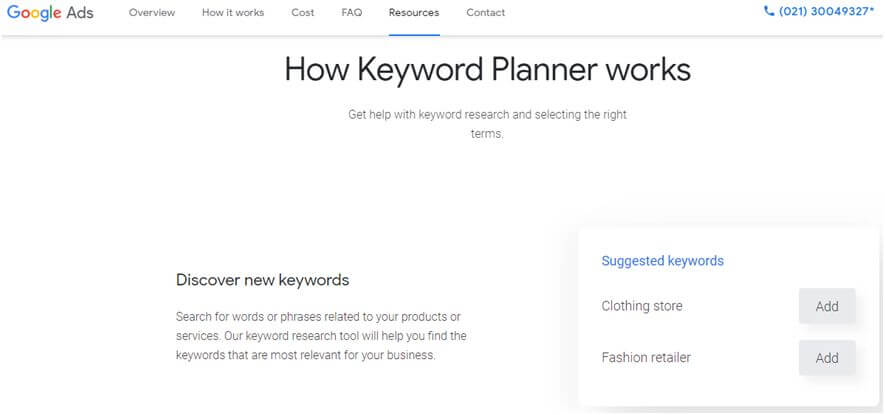Click the Google Ads logo
This screenshot has width=885, height=415.
coord(50,12)
